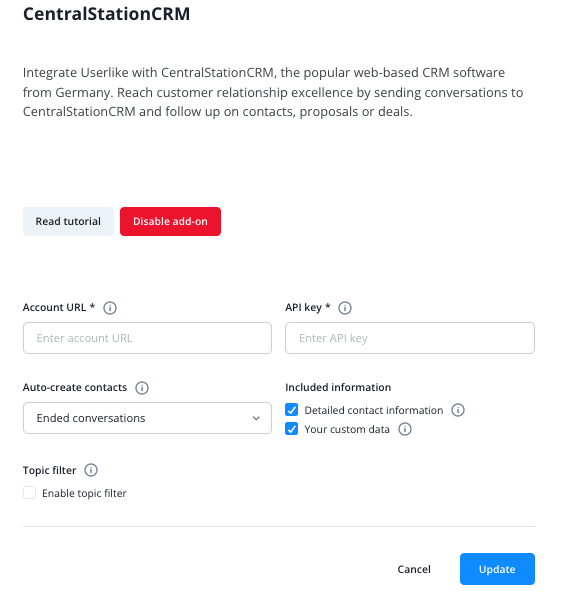Tick the Enable topic filter checkbox
The width and height of the screenshot is (580, 609).
point(30,493)
